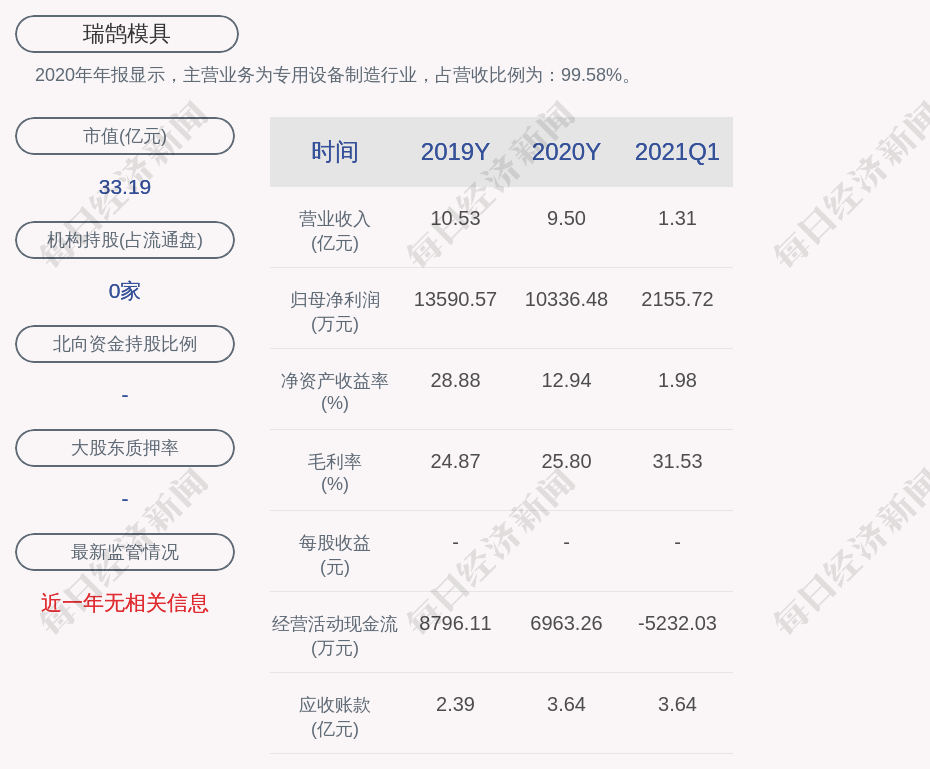
Task: Click the 瑞鹄模具 company name pill
Action: 126,34
